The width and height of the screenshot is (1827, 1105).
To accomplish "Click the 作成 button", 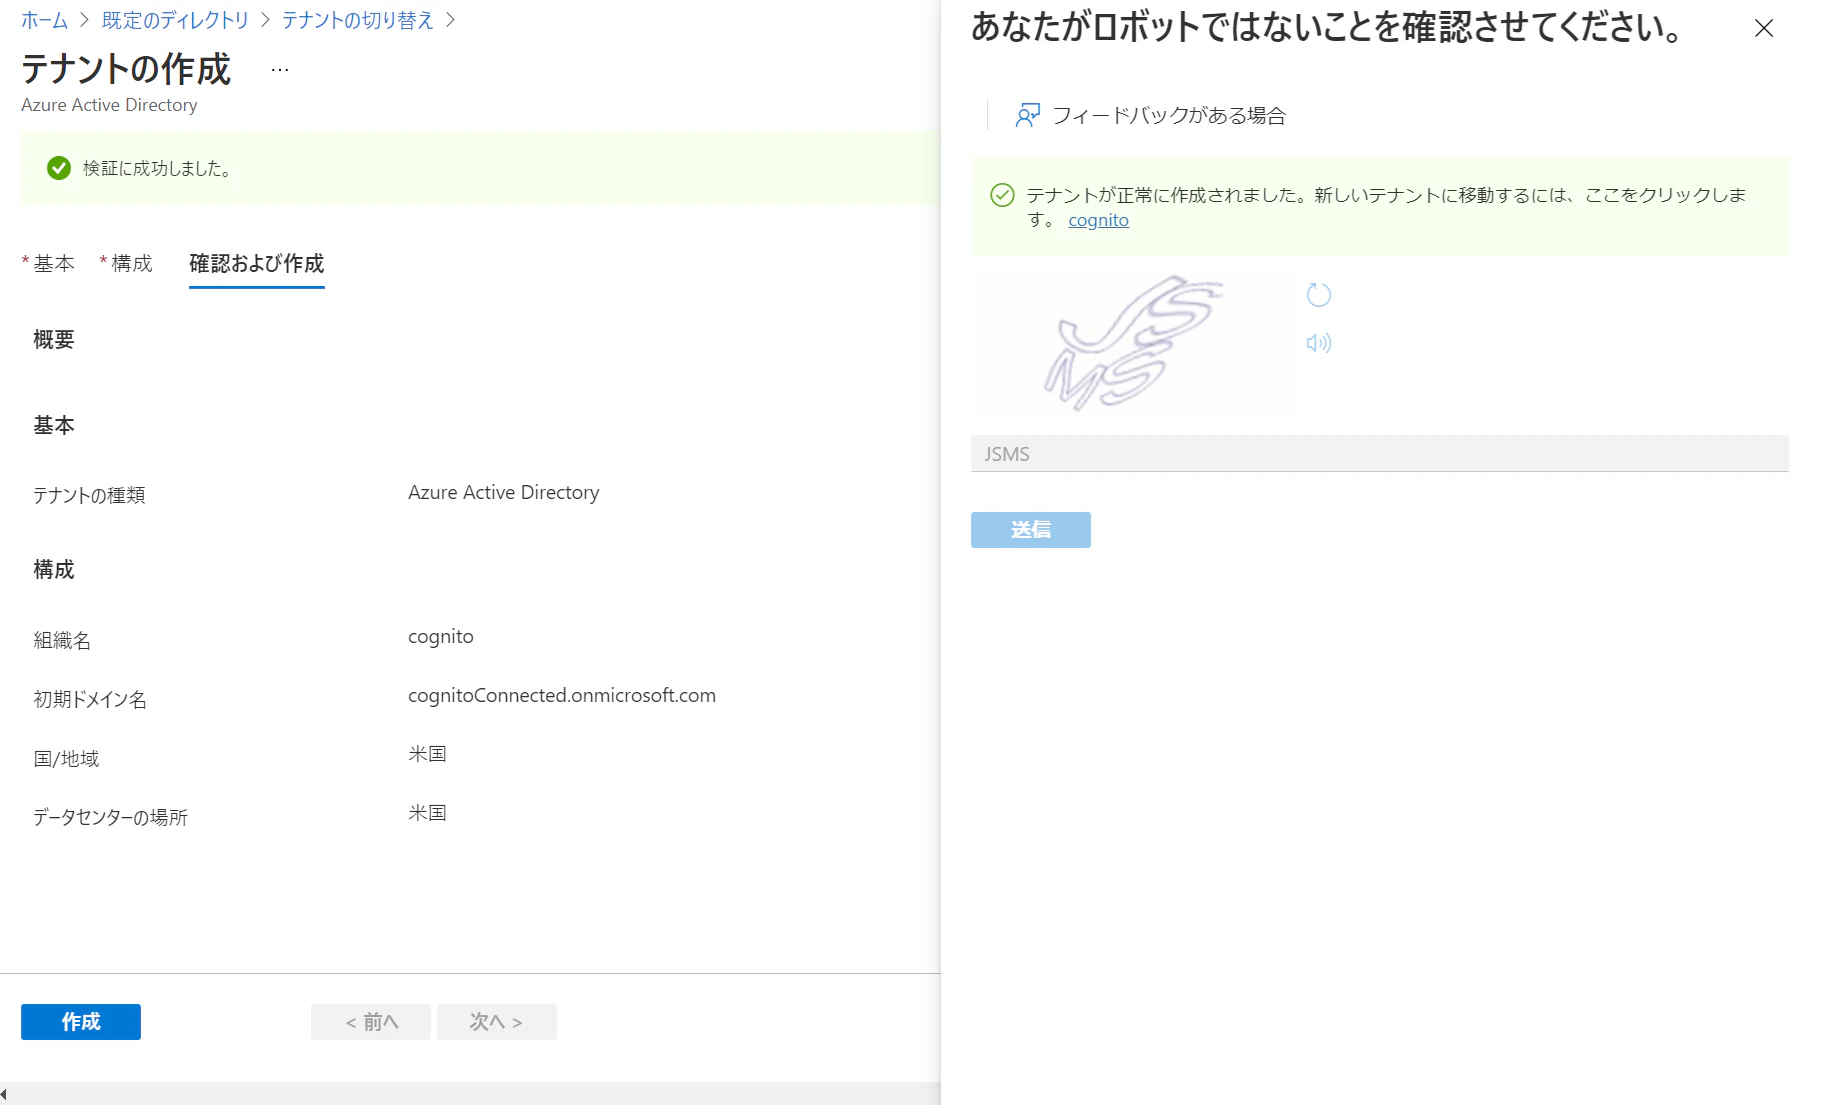I will pos(81,1022).
